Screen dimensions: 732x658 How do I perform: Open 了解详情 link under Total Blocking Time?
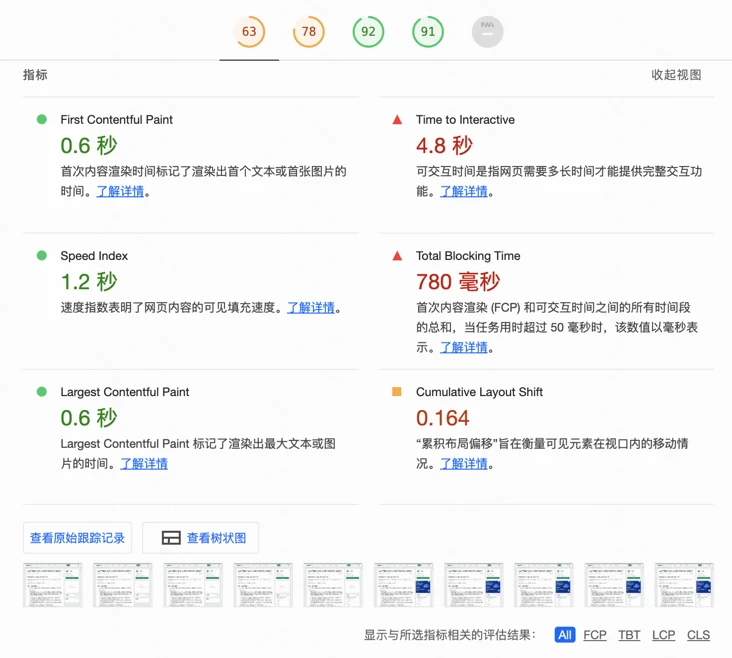464,347
